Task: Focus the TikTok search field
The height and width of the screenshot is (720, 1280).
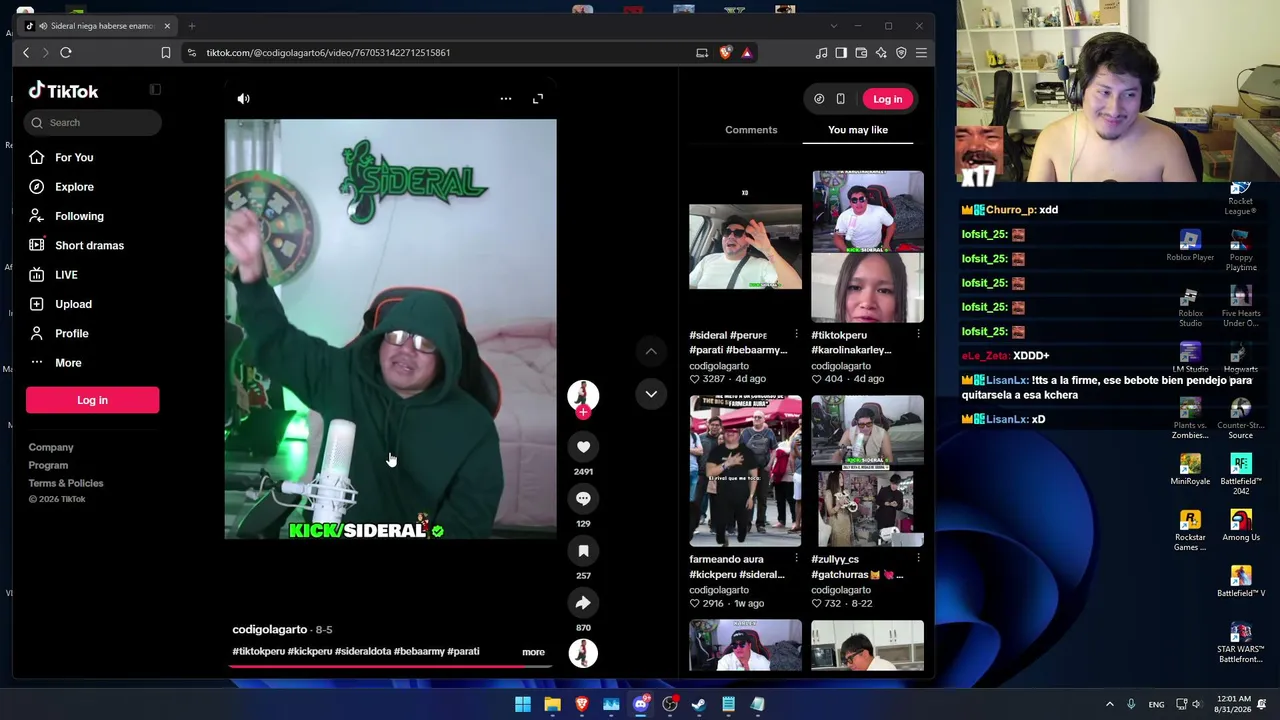Action: [x=93, y=123]
